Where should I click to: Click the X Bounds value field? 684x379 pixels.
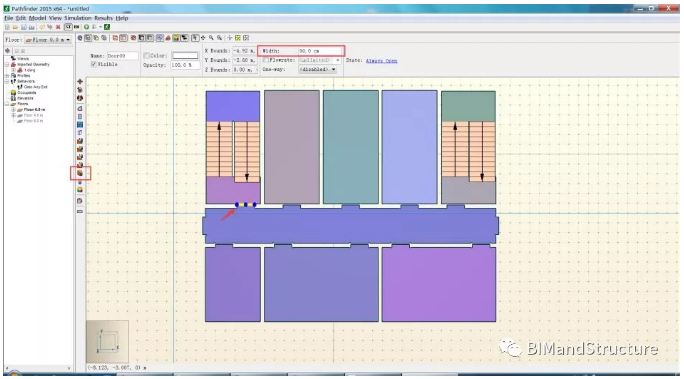[244, 51]
